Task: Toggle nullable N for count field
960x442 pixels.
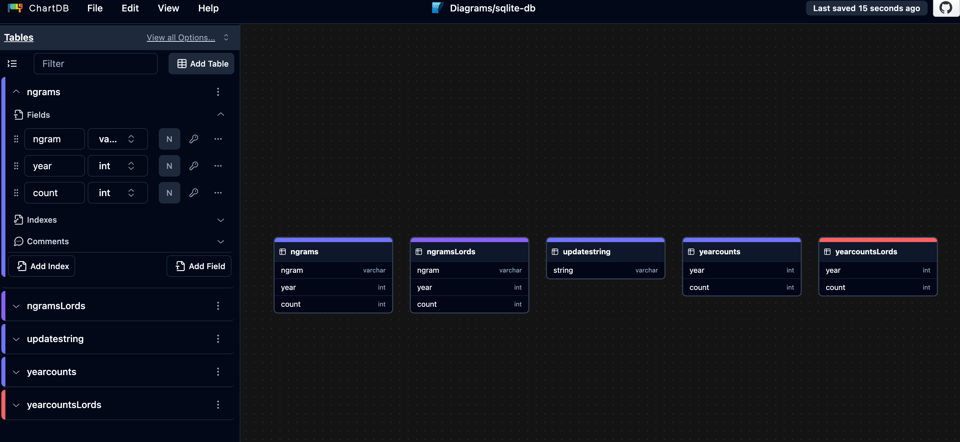Action: point(170,193)
